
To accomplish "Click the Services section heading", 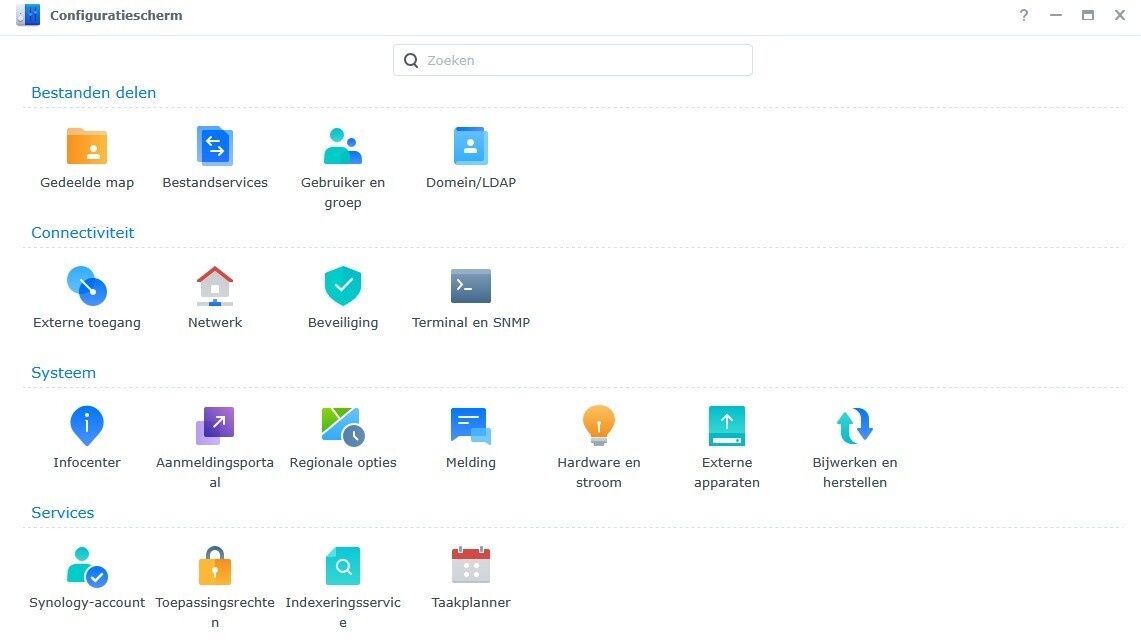I will [x=63, y=512].
